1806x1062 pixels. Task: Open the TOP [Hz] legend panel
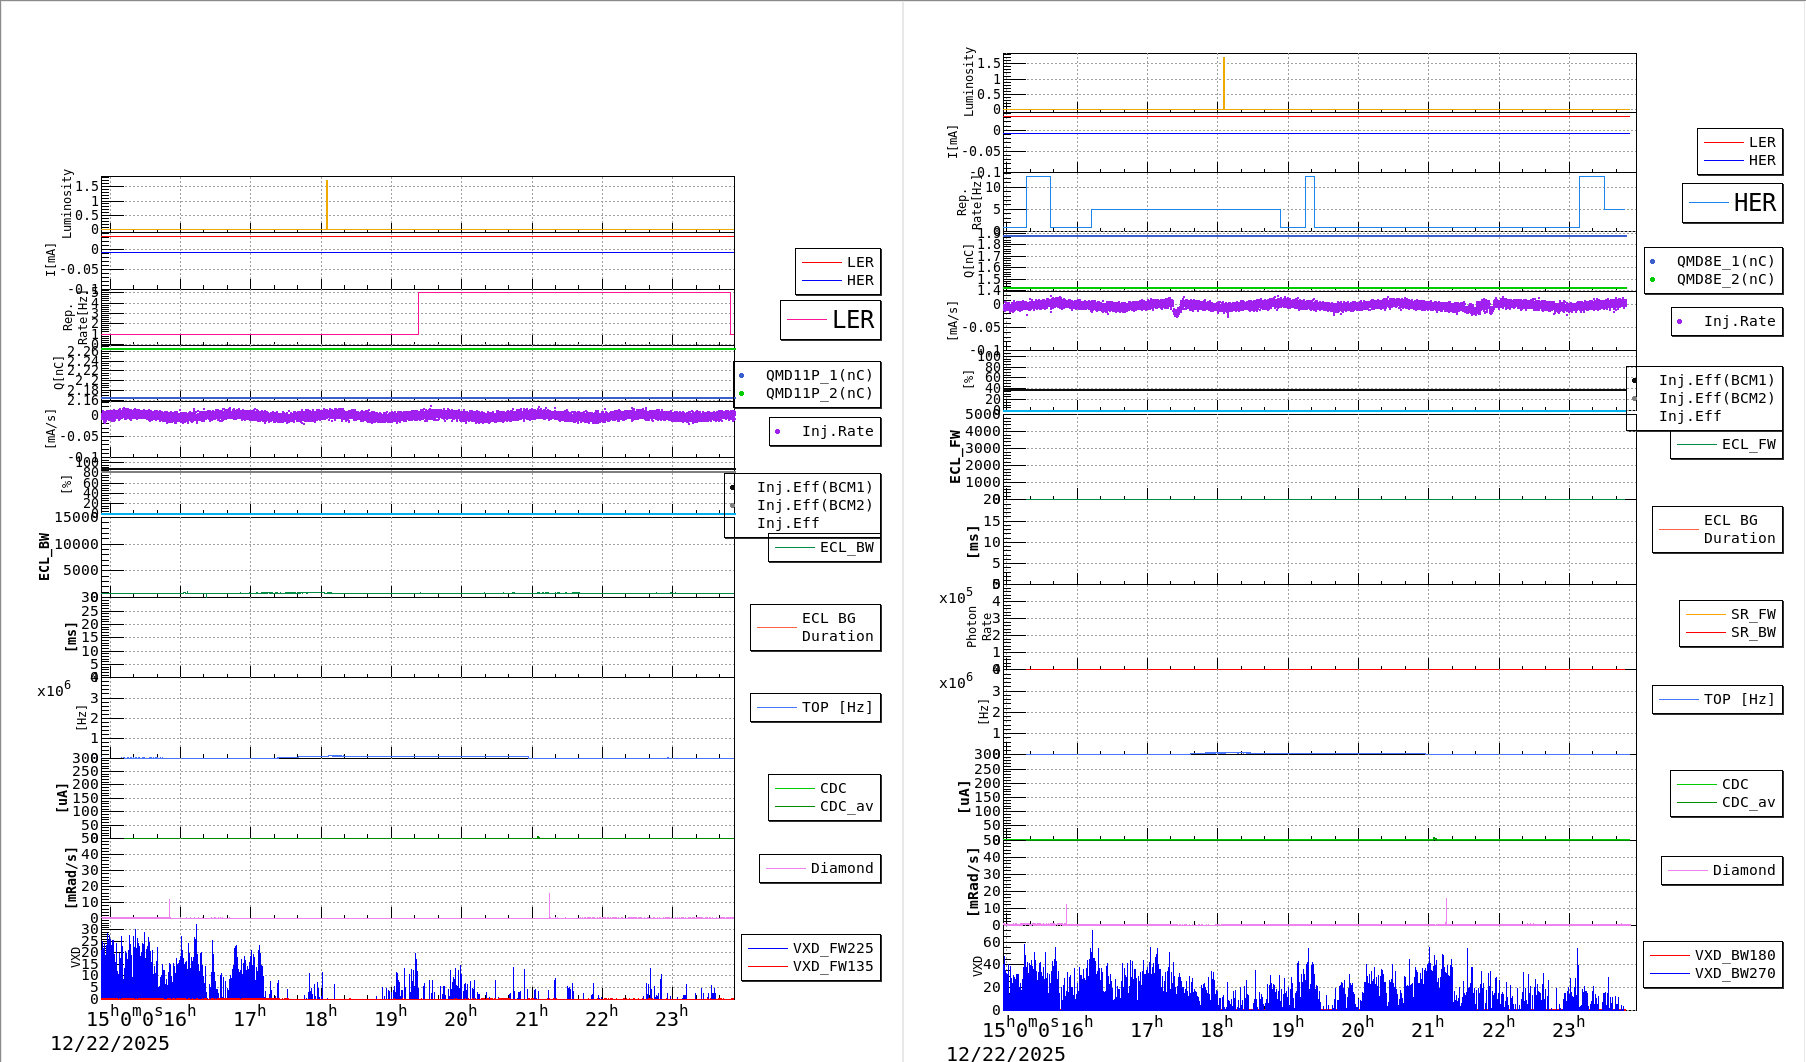tap(815, 707)
